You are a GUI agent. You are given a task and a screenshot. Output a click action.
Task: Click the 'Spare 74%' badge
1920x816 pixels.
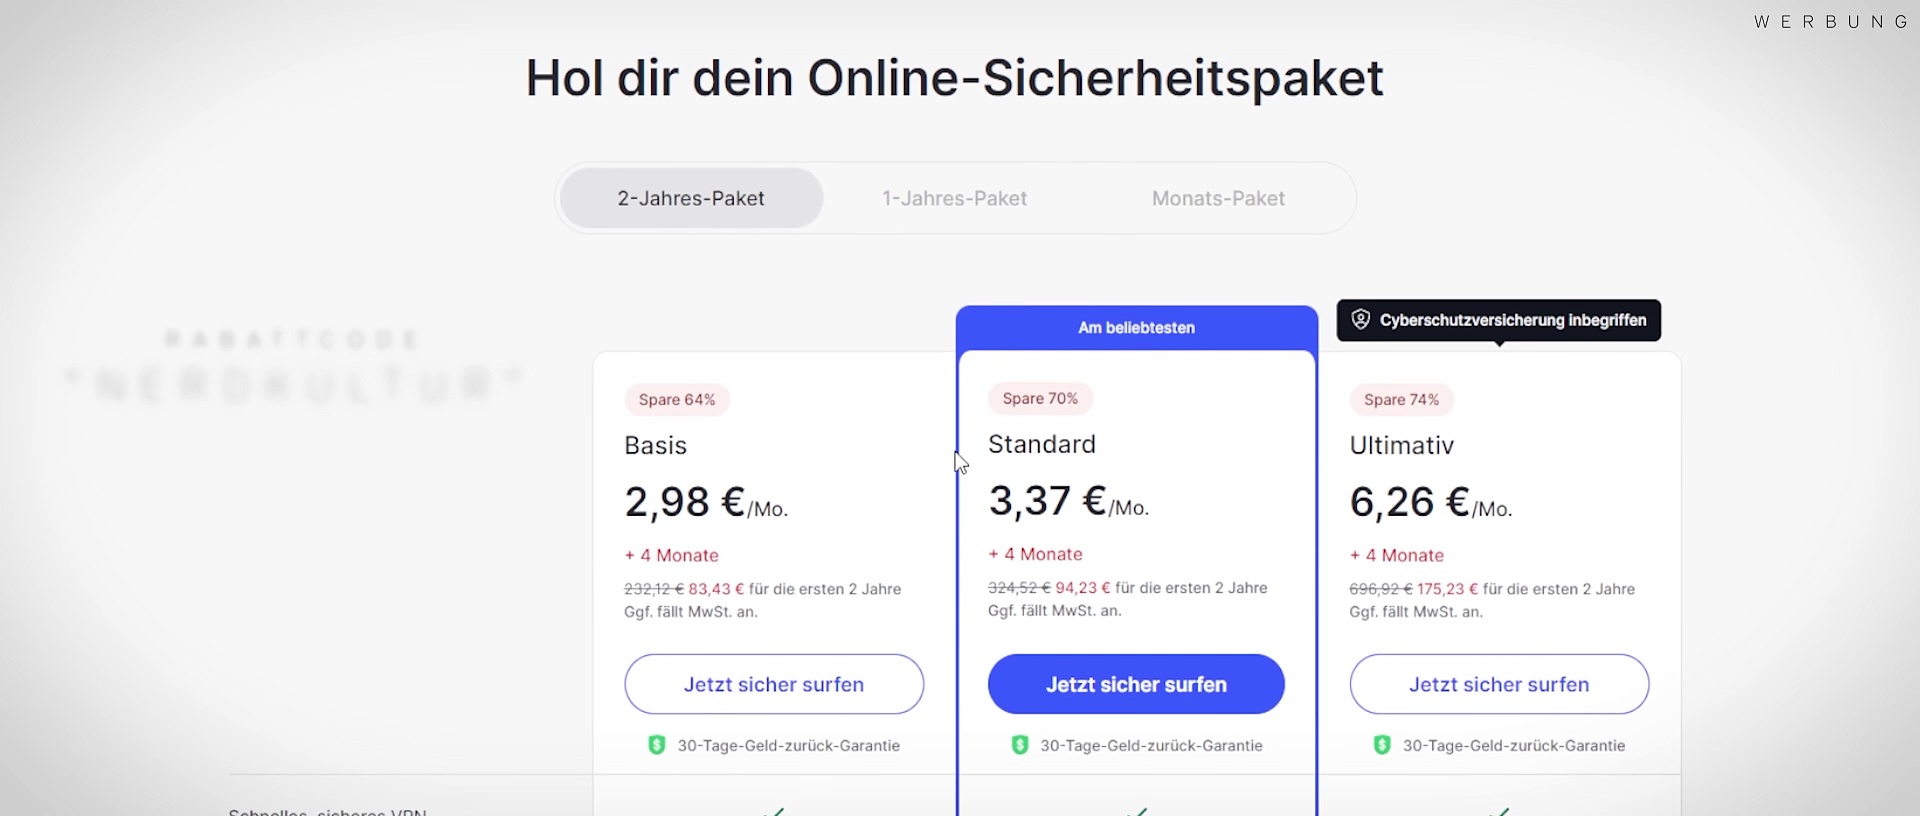[1401, 400]
